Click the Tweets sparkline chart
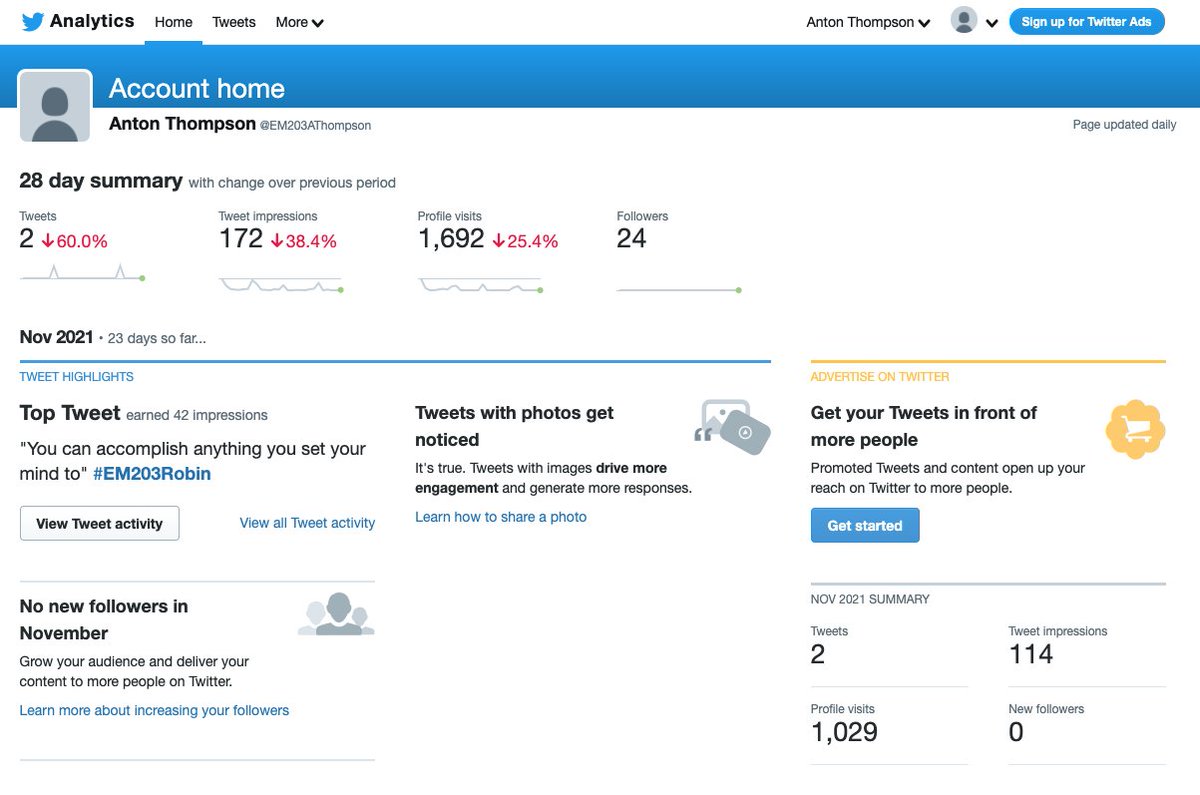Viewport: 1200px width, 795px height. (82, 273)
